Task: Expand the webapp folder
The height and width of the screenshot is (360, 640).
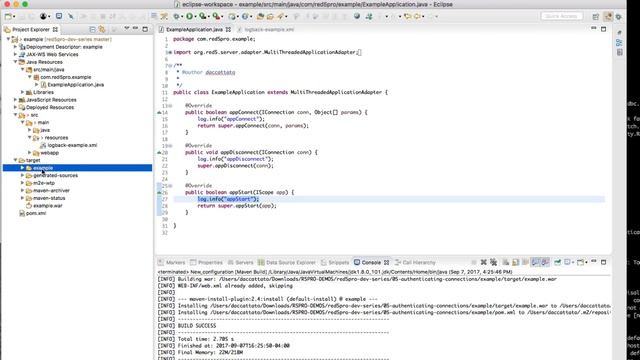Action: pyautogui.click(x=30, y=153)
